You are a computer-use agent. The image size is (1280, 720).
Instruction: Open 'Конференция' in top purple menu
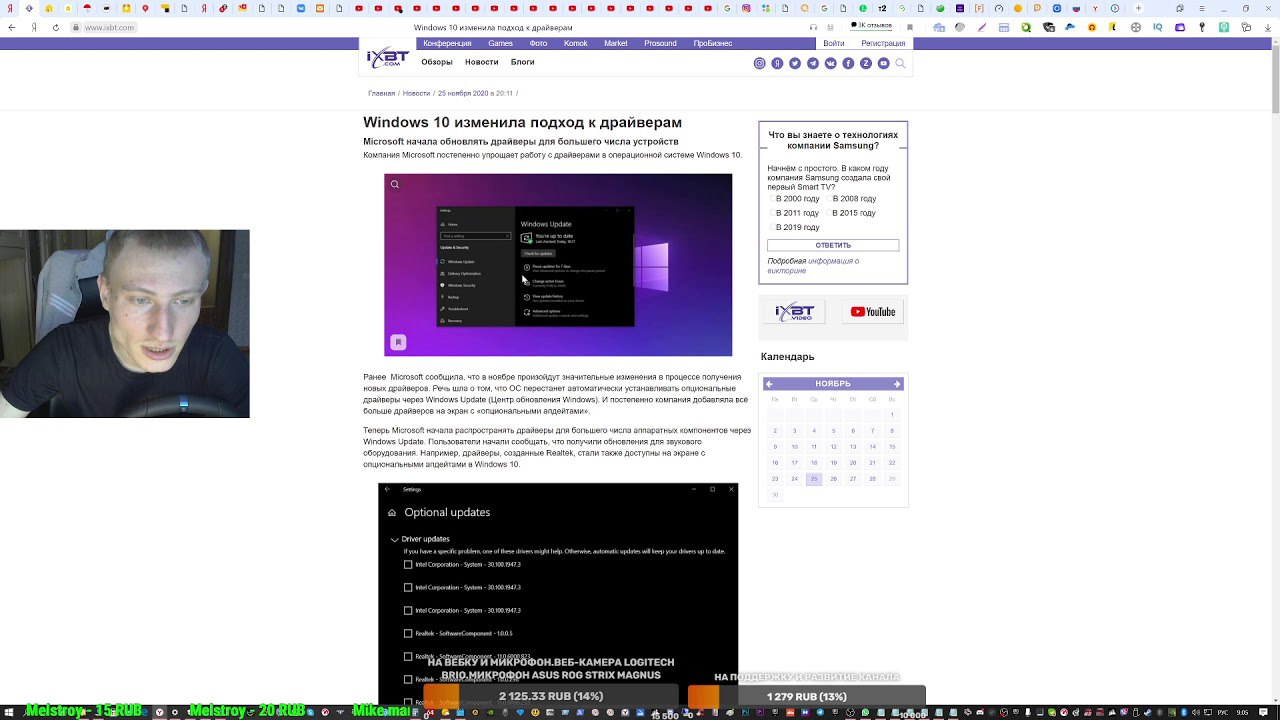447,44
